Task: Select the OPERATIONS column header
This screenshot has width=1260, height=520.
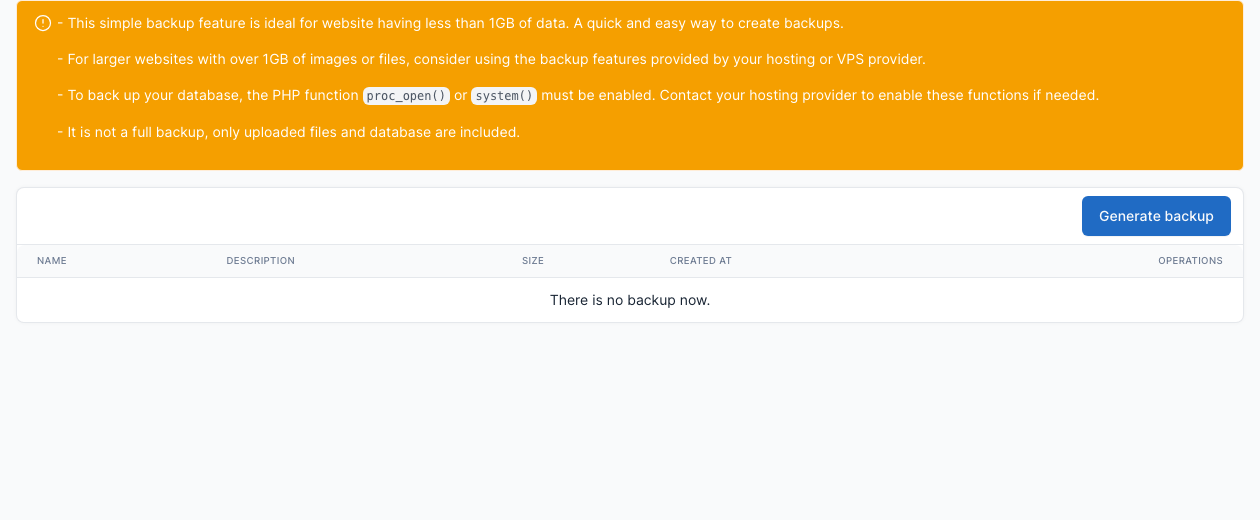Action: click(1190, 261)
